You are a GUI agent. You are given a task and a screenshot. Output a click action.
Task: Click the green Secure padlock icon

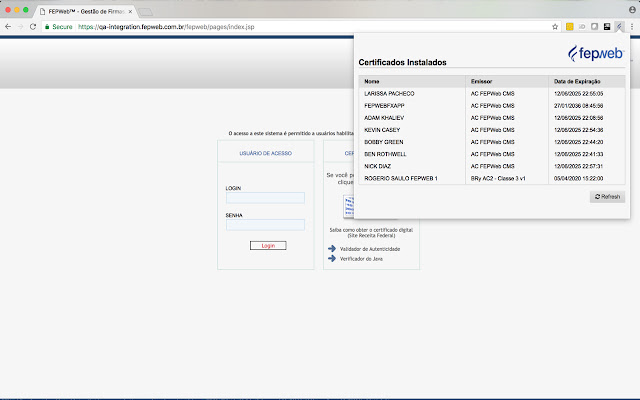point(47,27)
